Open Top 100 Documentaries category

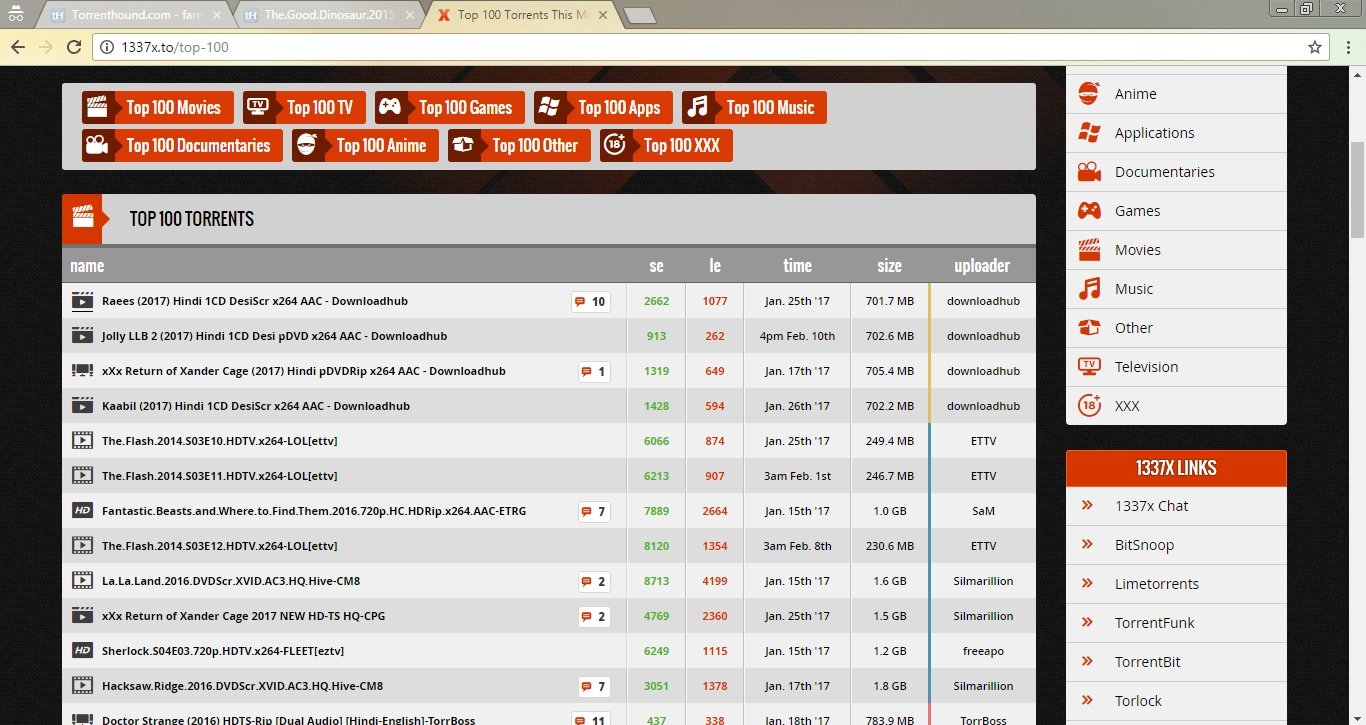tap(182, 145)
